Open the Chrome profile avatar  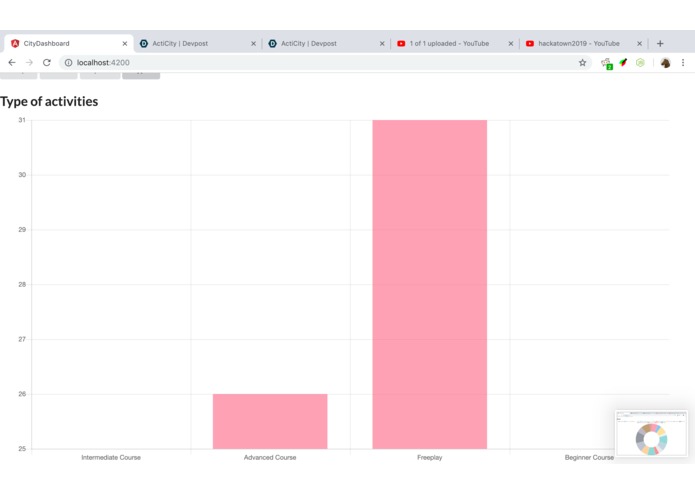click(x=665, y=63)
